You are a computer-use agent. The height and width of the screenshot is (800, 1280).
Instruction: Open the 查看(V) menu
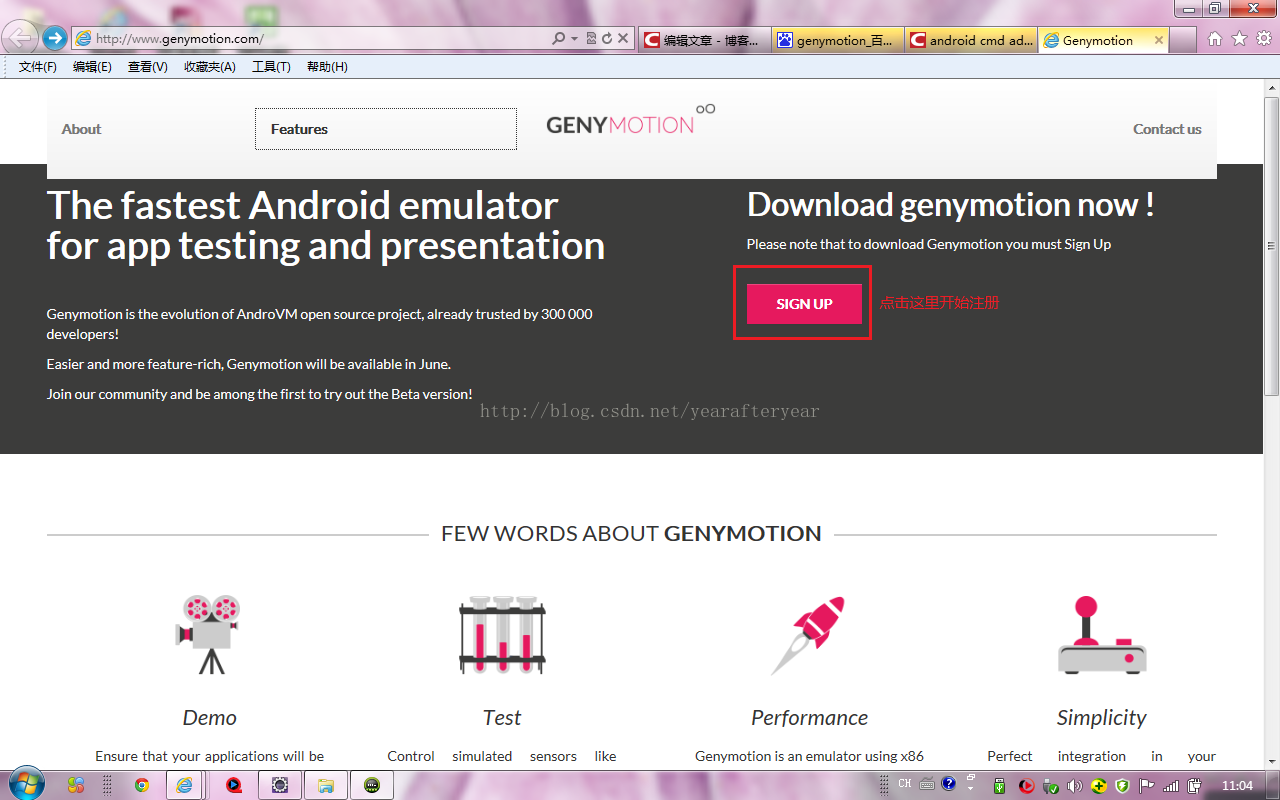[148, 67]
